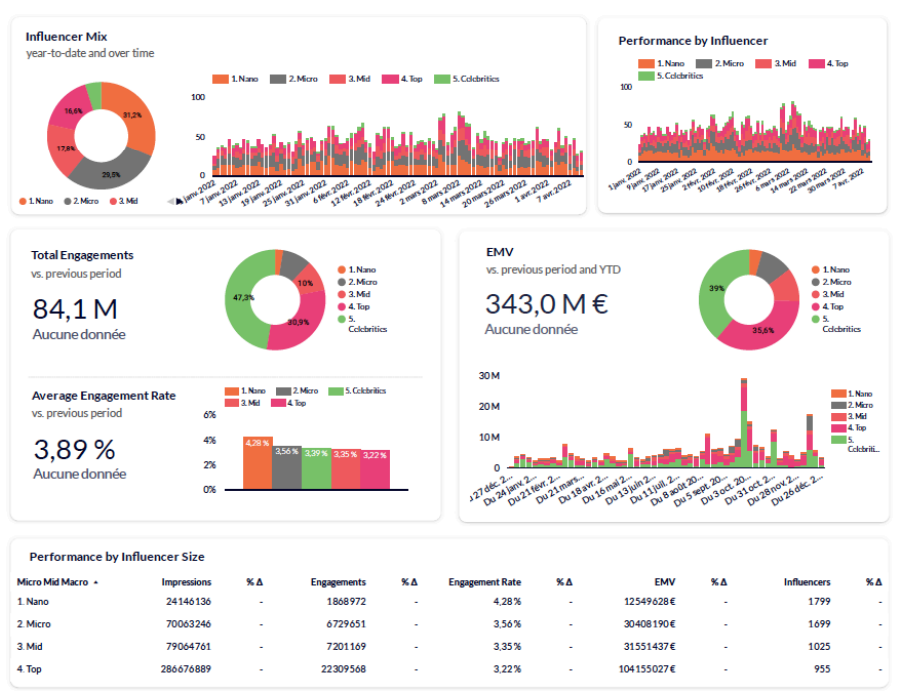
Task: Select the 4. Top row label in table
Action: click(30, 669)
